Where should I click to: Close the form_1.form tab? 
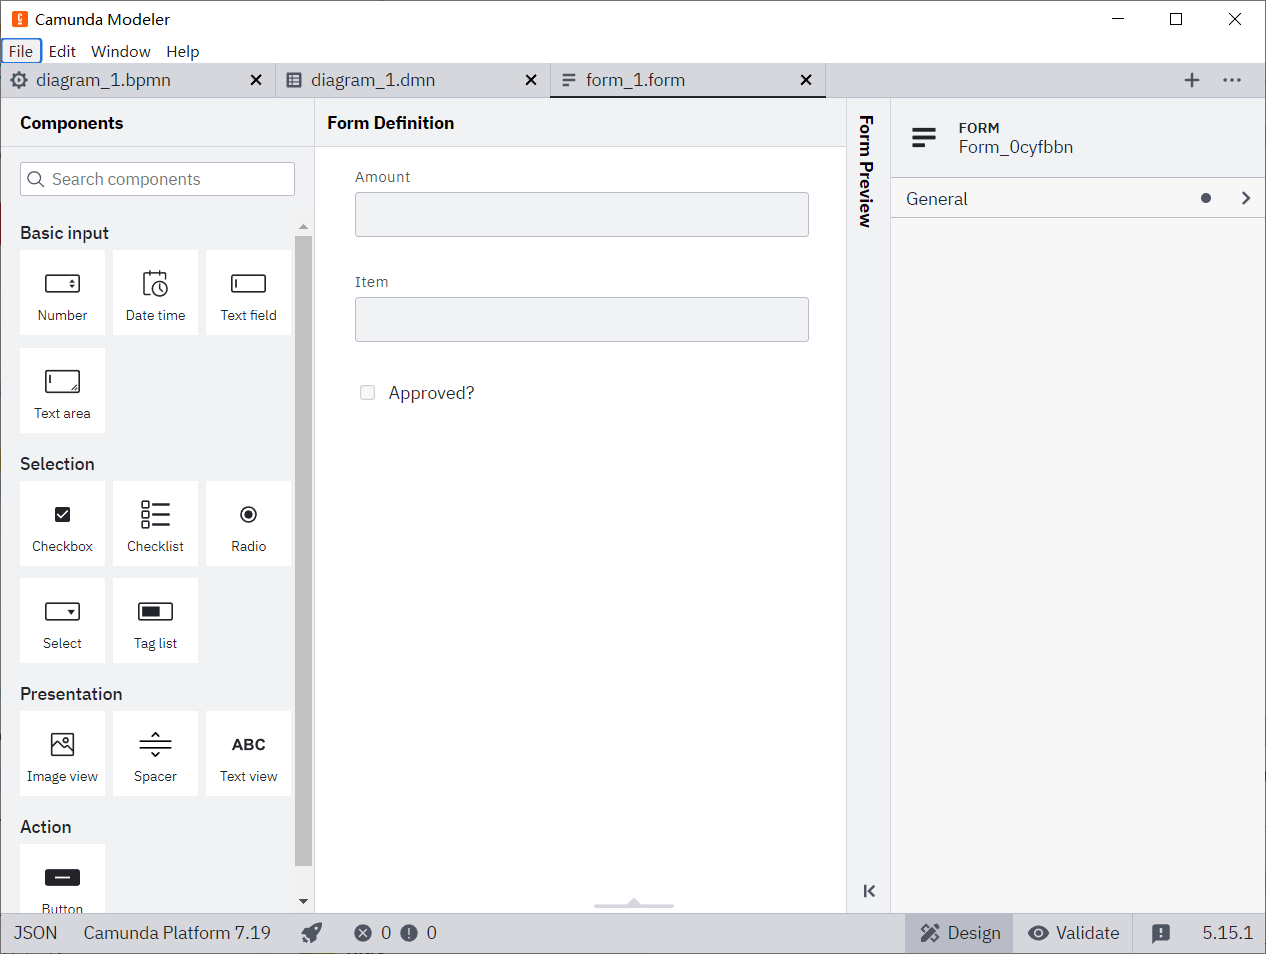tap(806, 80)
